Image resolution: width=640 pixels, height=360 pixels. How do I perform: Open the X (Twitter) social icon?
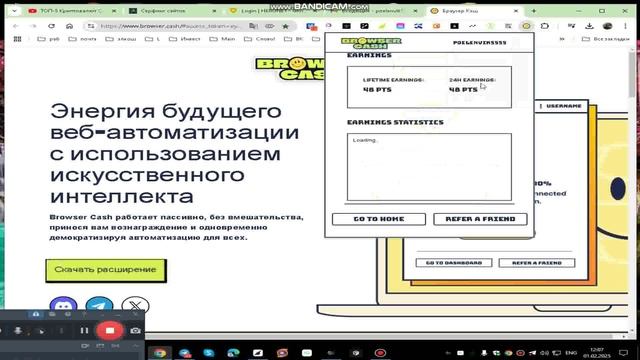pos(135,305)
